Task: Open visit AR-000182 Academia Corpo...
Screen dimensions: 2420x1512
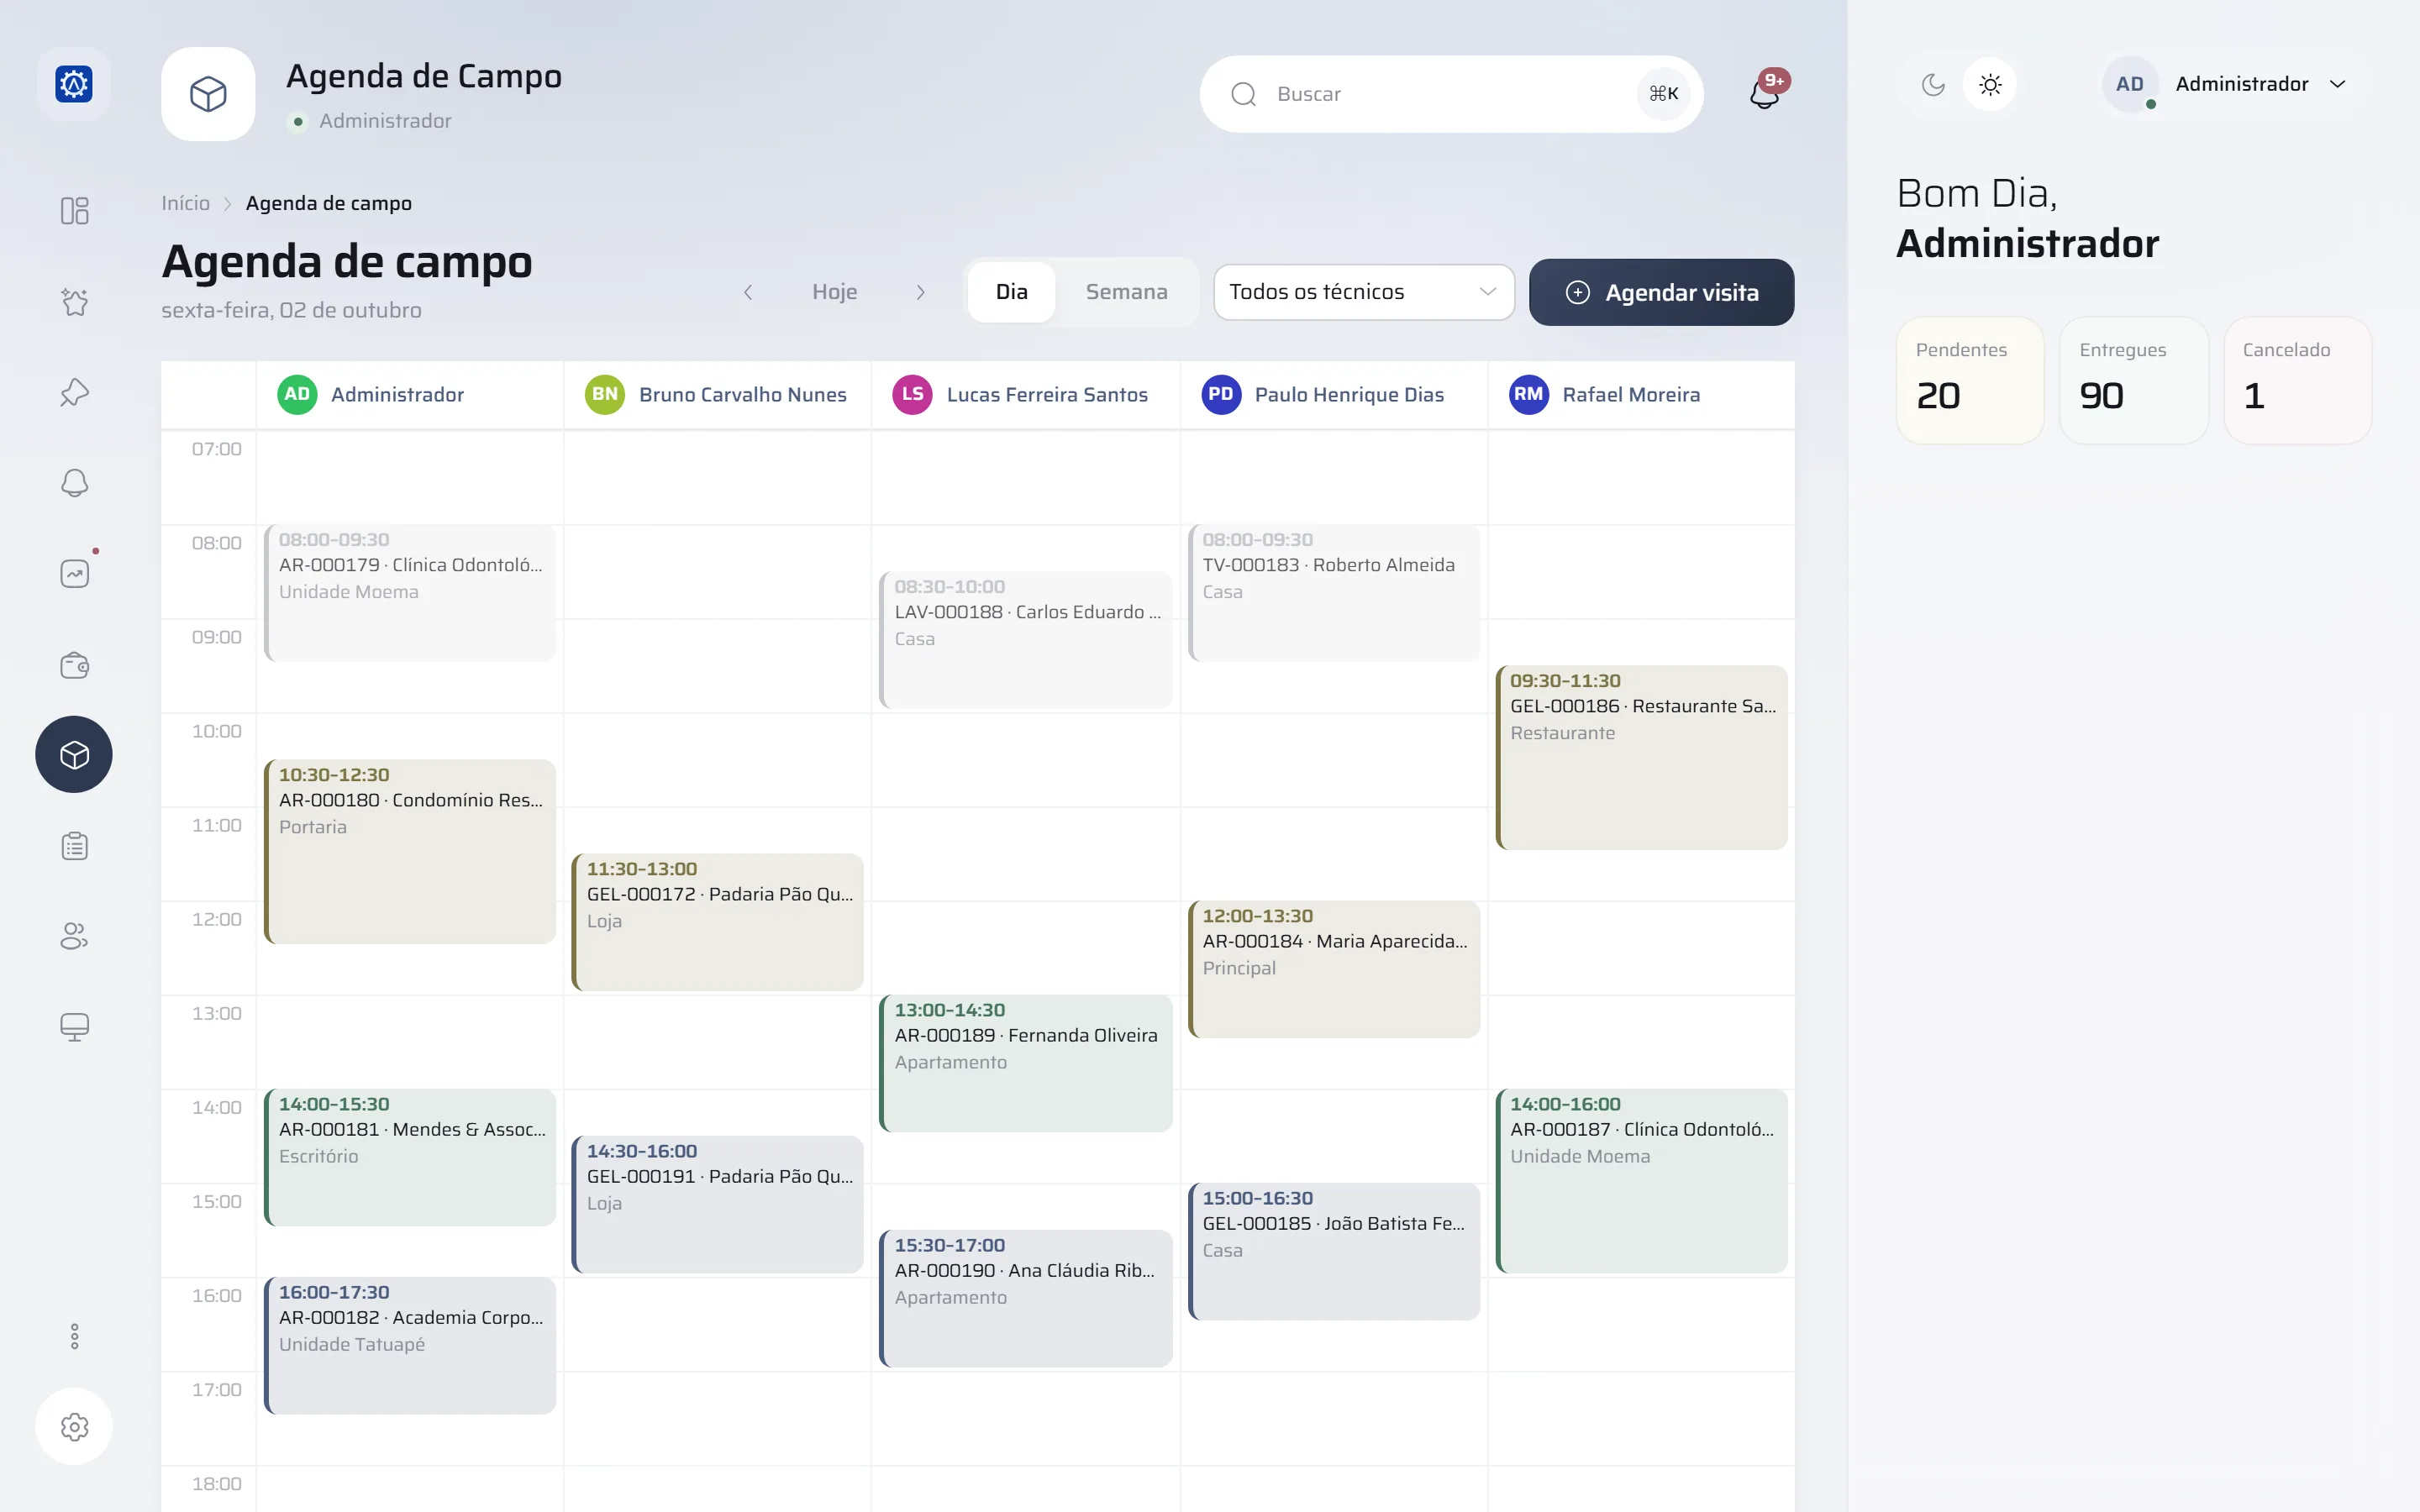Action: (410, 1345)
